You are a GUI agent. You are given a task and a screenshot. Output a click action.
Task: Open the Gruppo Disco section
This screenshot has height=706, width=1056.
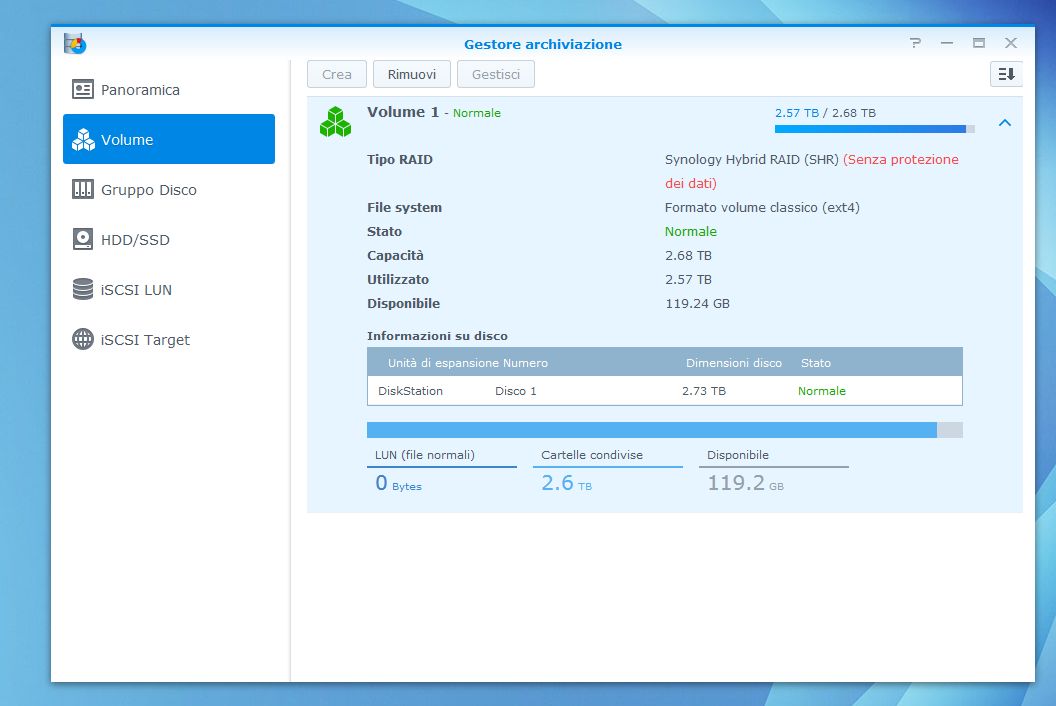point(168,189)
